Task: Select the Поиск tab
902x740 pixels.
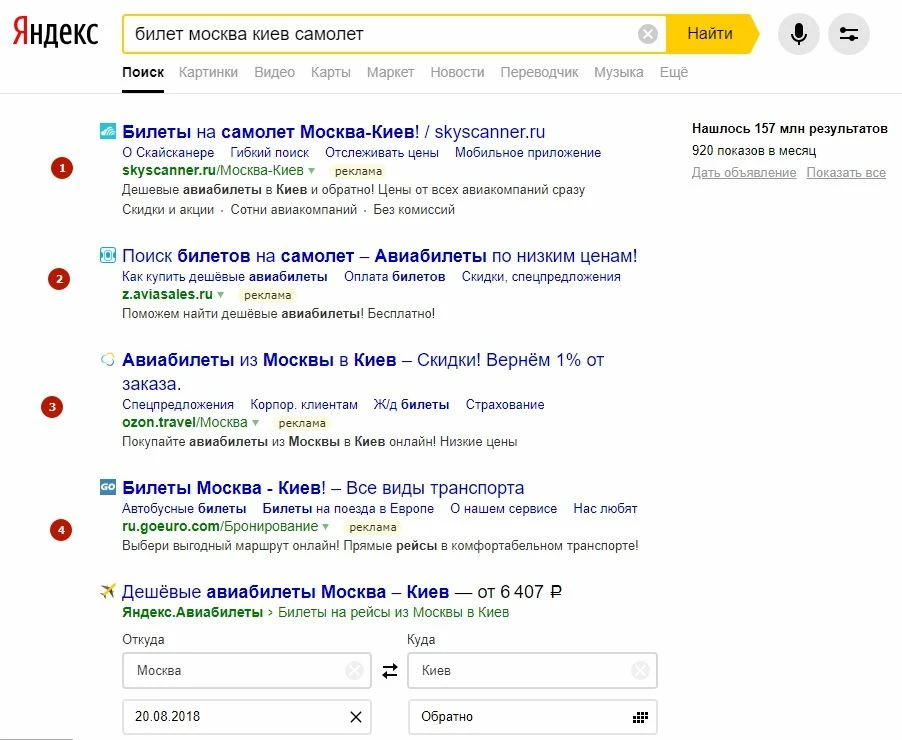Action: coord(143,73)
